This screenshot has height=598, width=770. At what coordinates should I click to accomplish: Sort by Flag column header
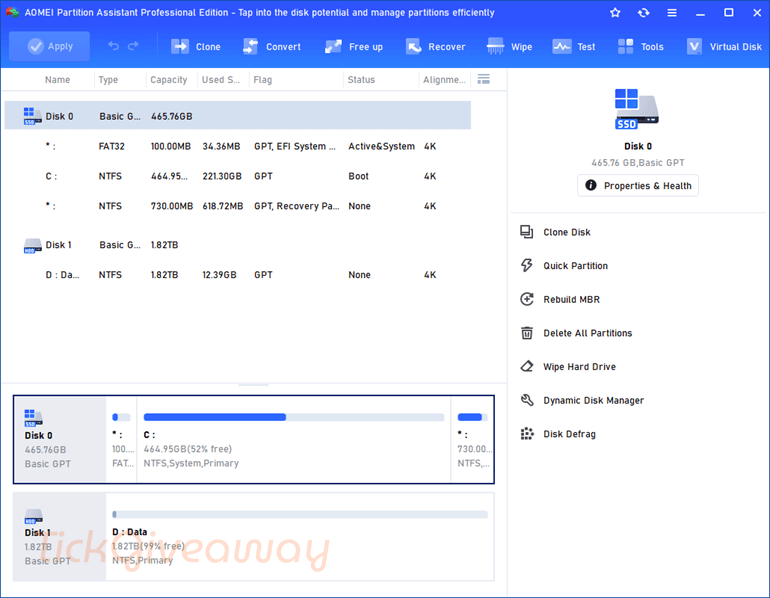point(263,80)
